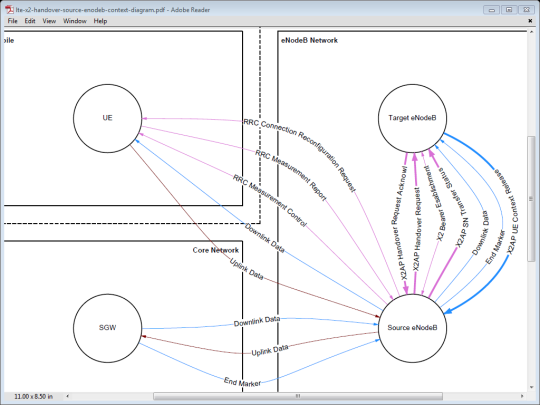Image resolution: width=540 pixels, height=405 pixels.
Task: Close the Adobe Reader window
Action: coord(526,10)
